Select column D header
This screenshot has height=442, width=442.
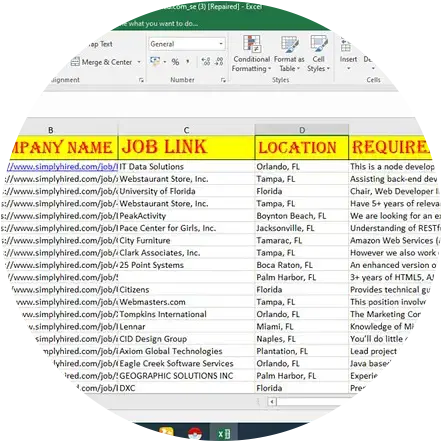tap(302, 130)
